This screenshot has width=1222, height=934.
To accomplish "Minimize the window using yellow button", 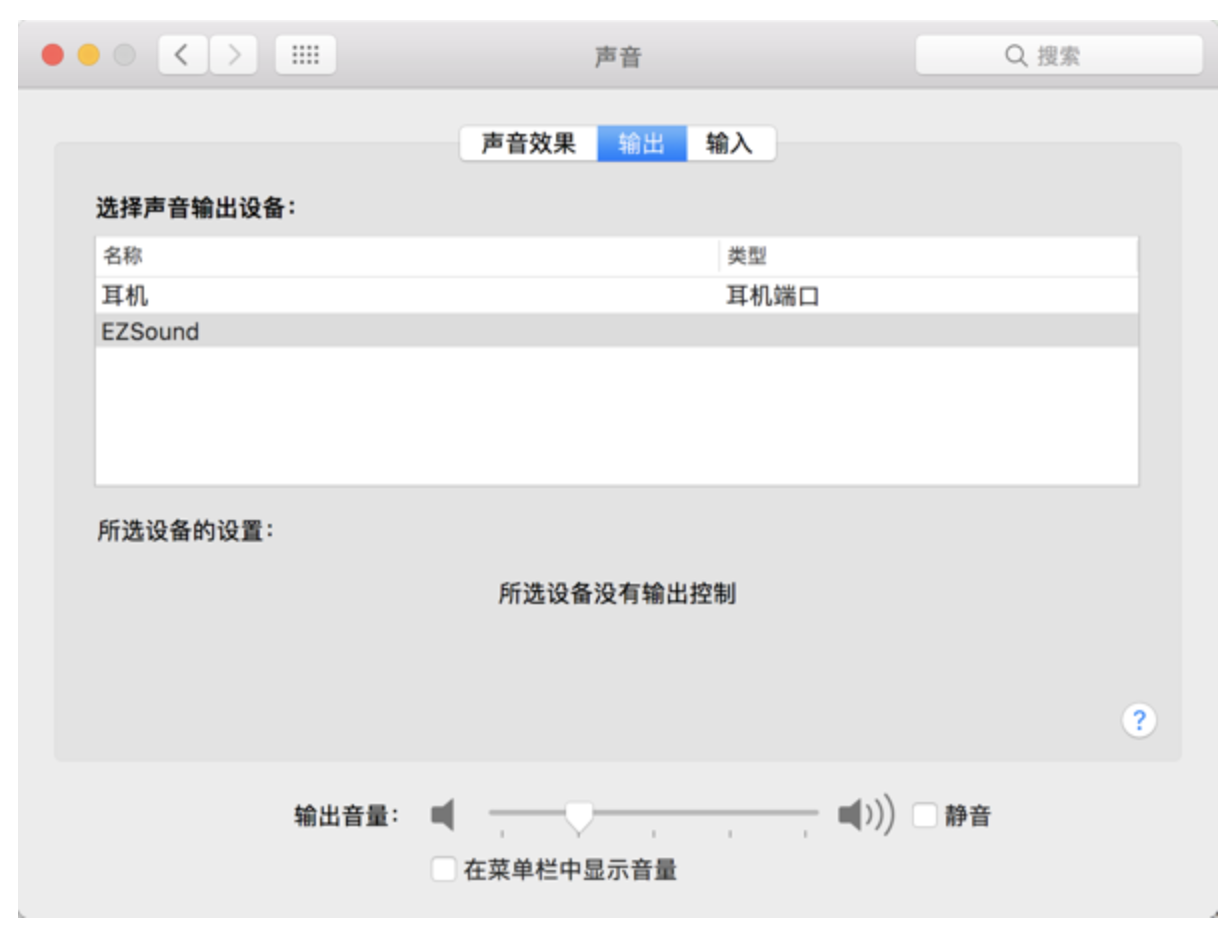I will [88, 55].
